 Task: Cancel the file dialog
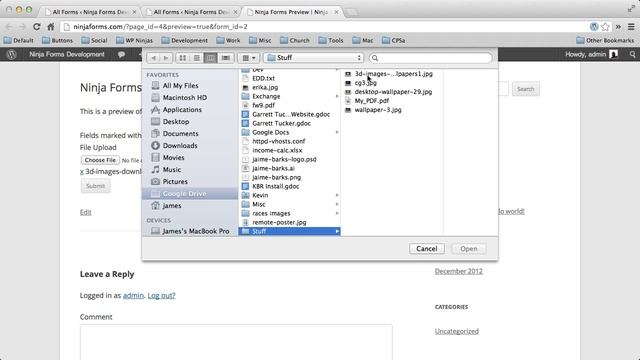coord(427,249)
